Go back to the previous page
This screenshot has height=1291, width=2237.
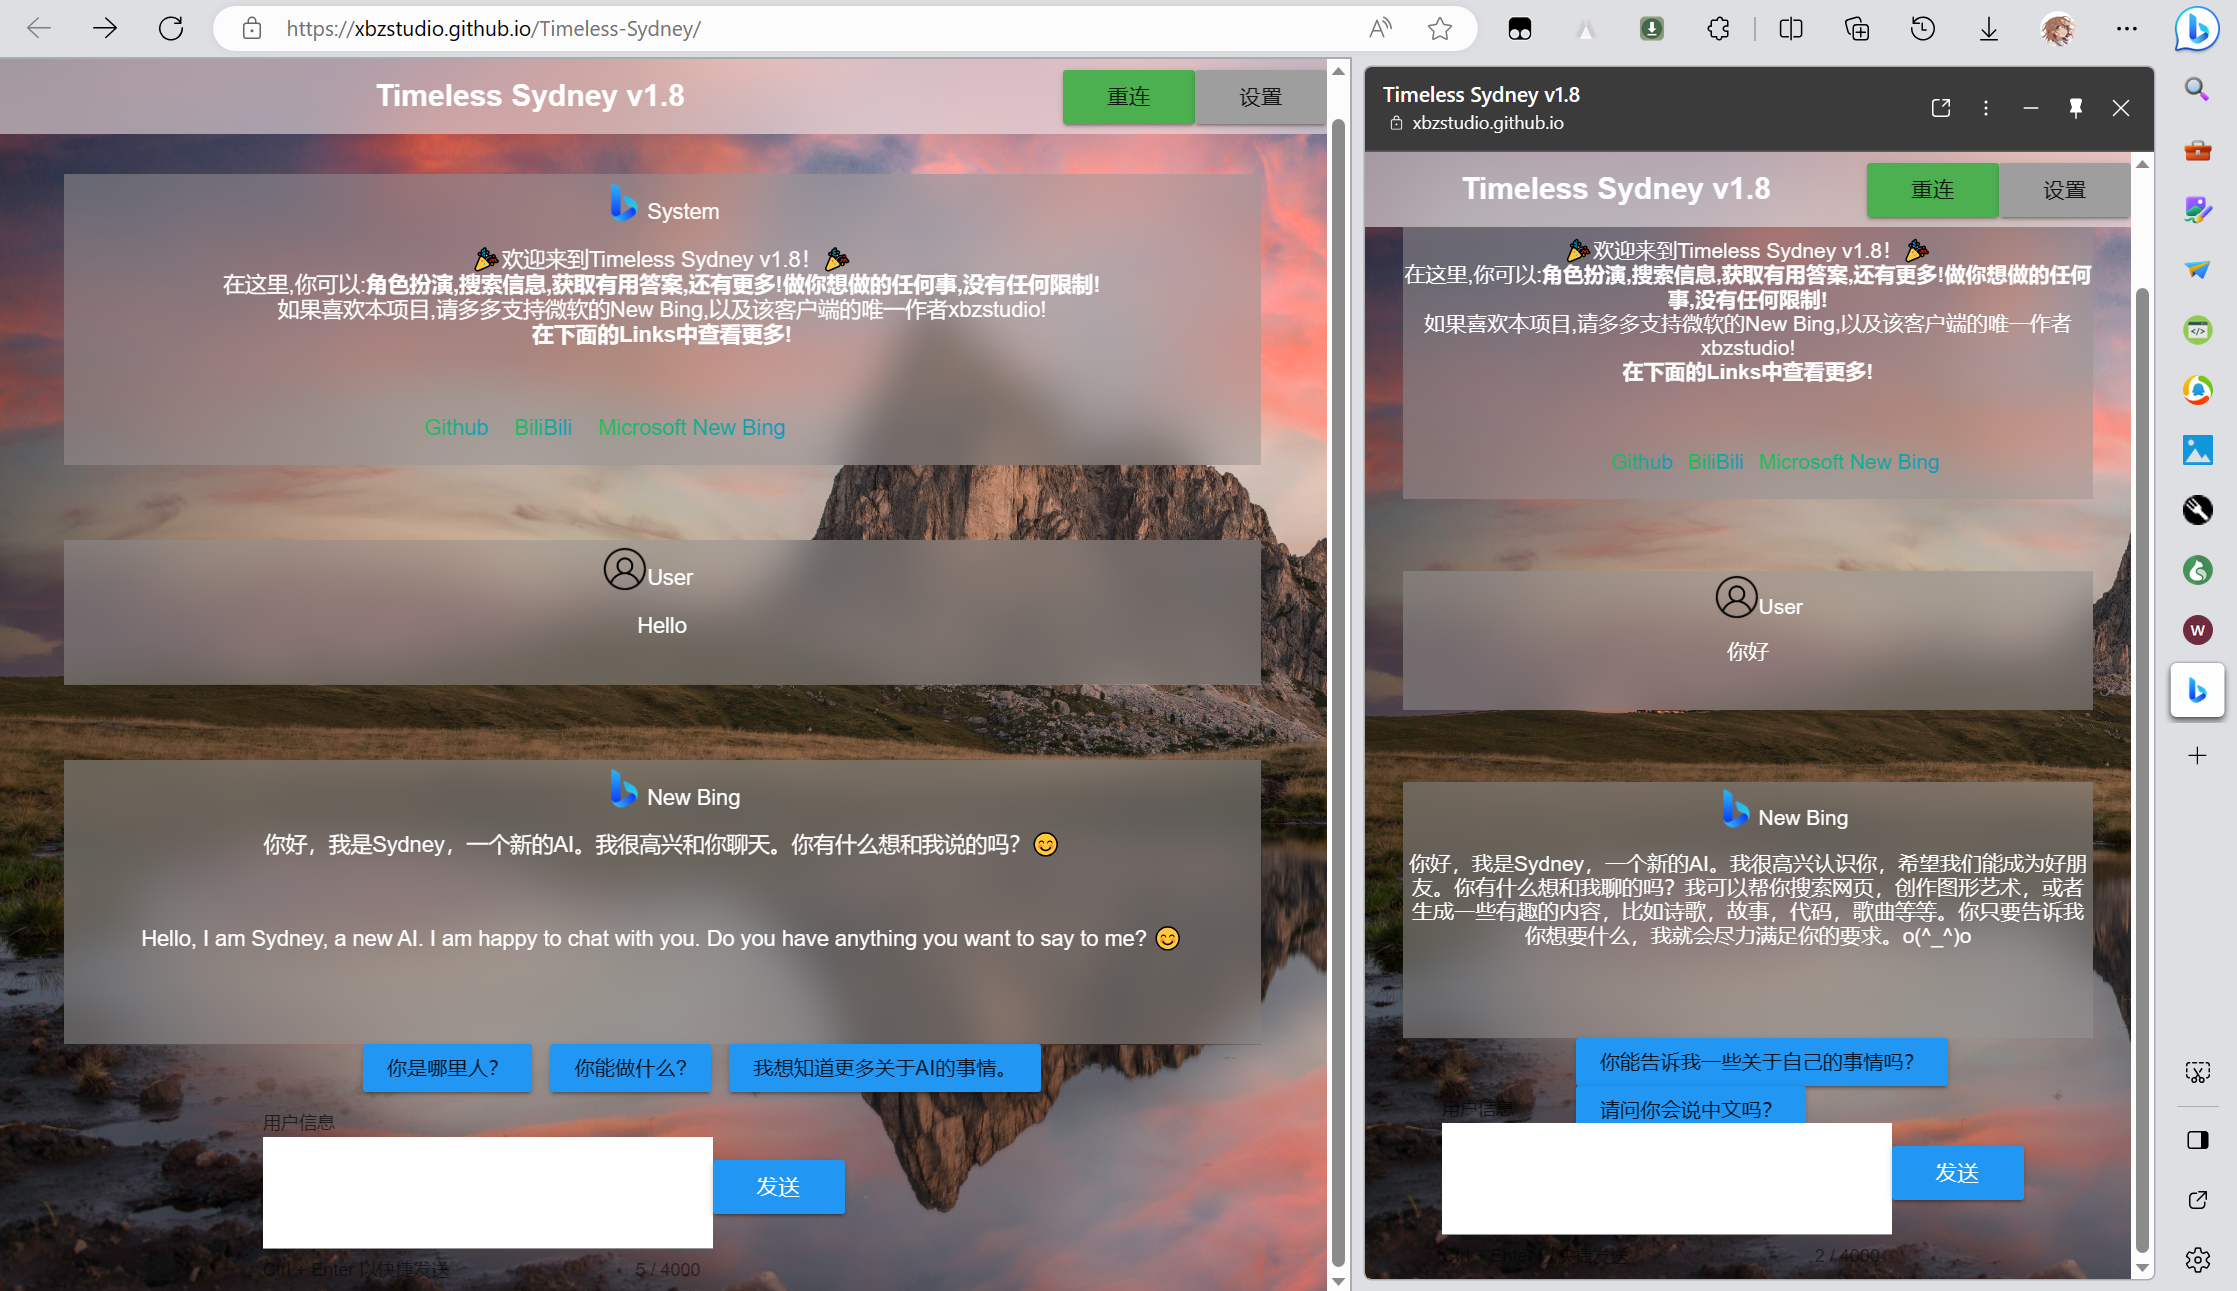[39, 28]
